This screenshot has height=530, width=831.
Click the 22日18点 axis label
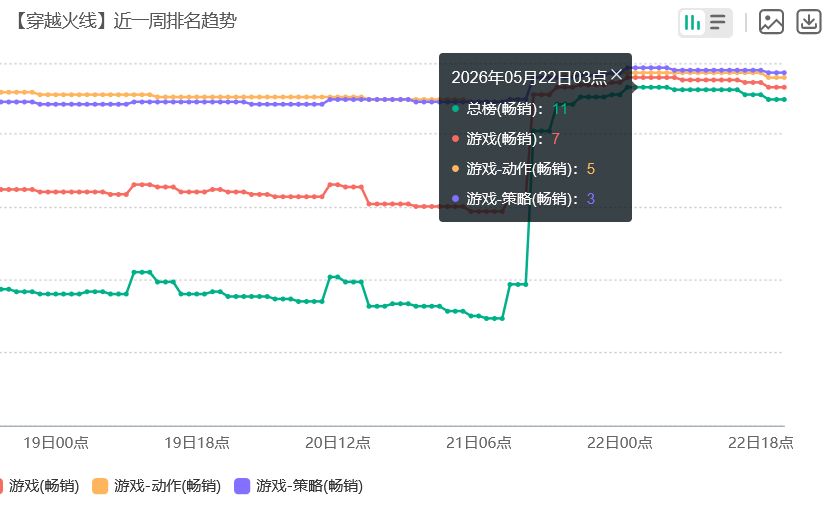click(761, 443)
